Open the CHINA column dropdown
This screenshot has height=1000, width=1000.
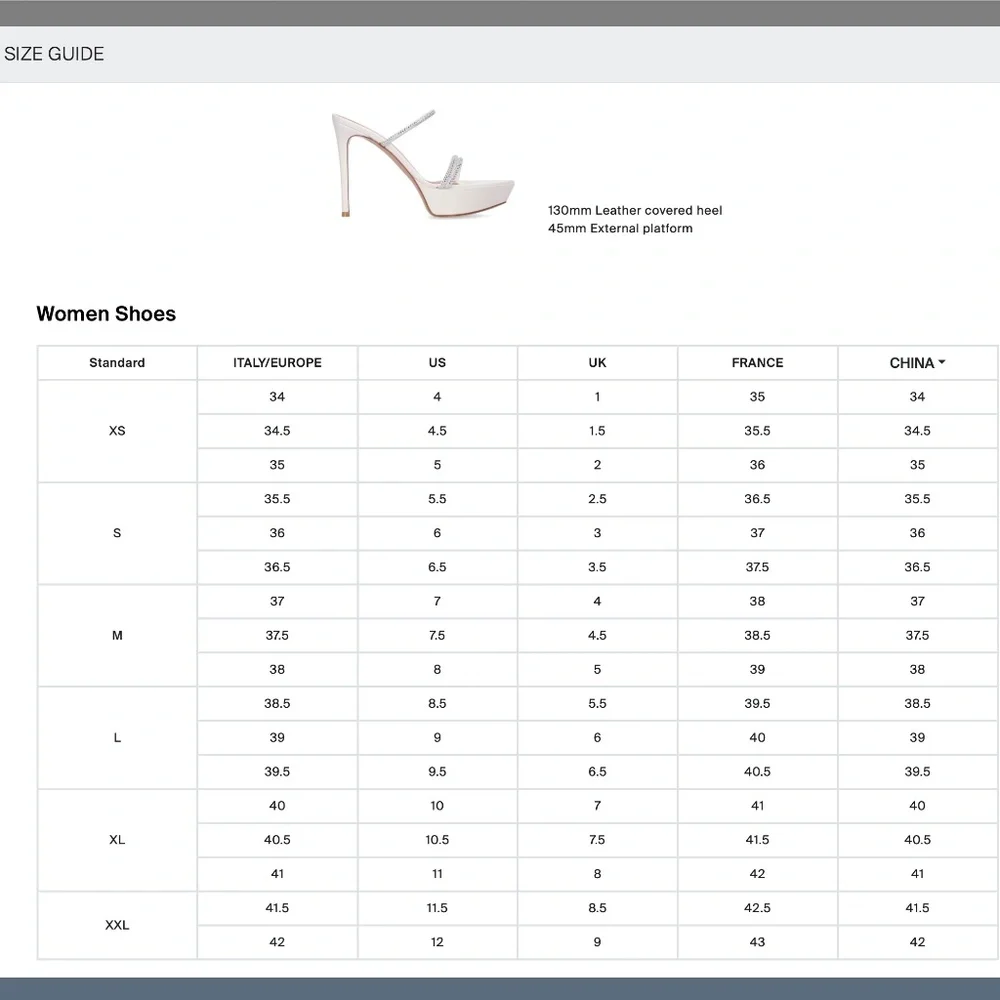point(917,363)
